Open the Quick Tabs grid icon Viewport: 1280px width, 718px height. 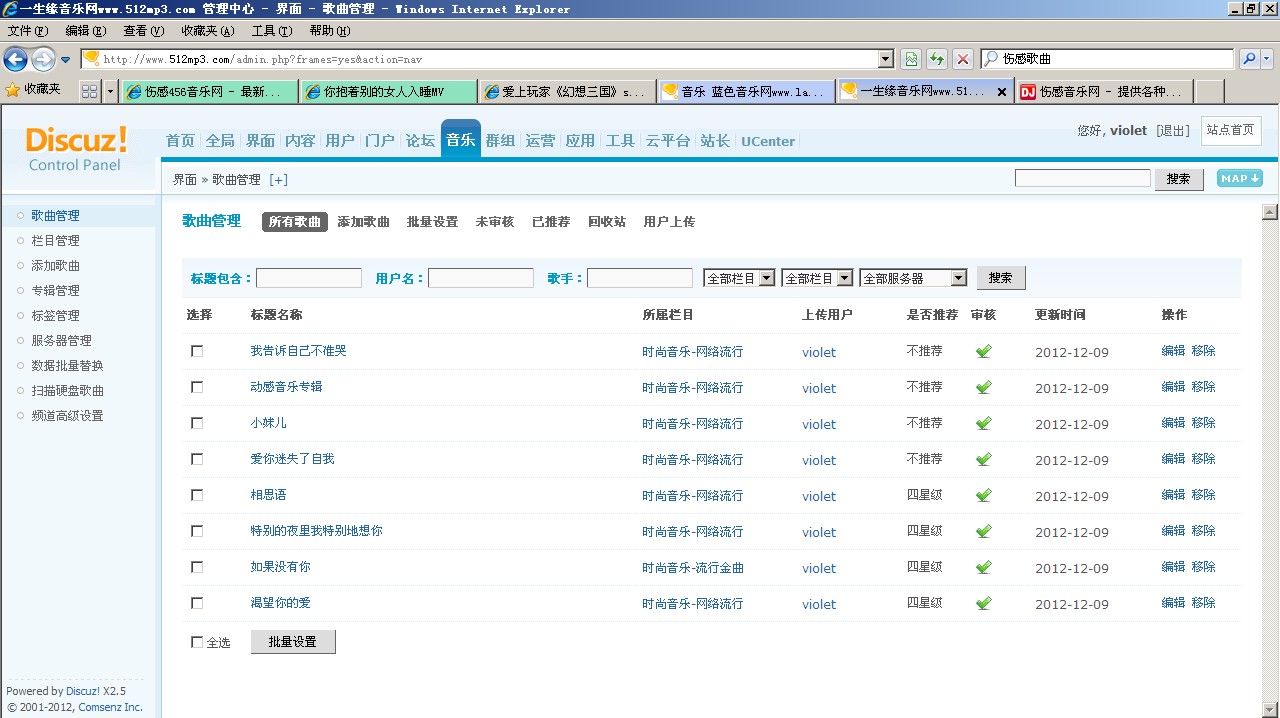click(x=89, y=91)
